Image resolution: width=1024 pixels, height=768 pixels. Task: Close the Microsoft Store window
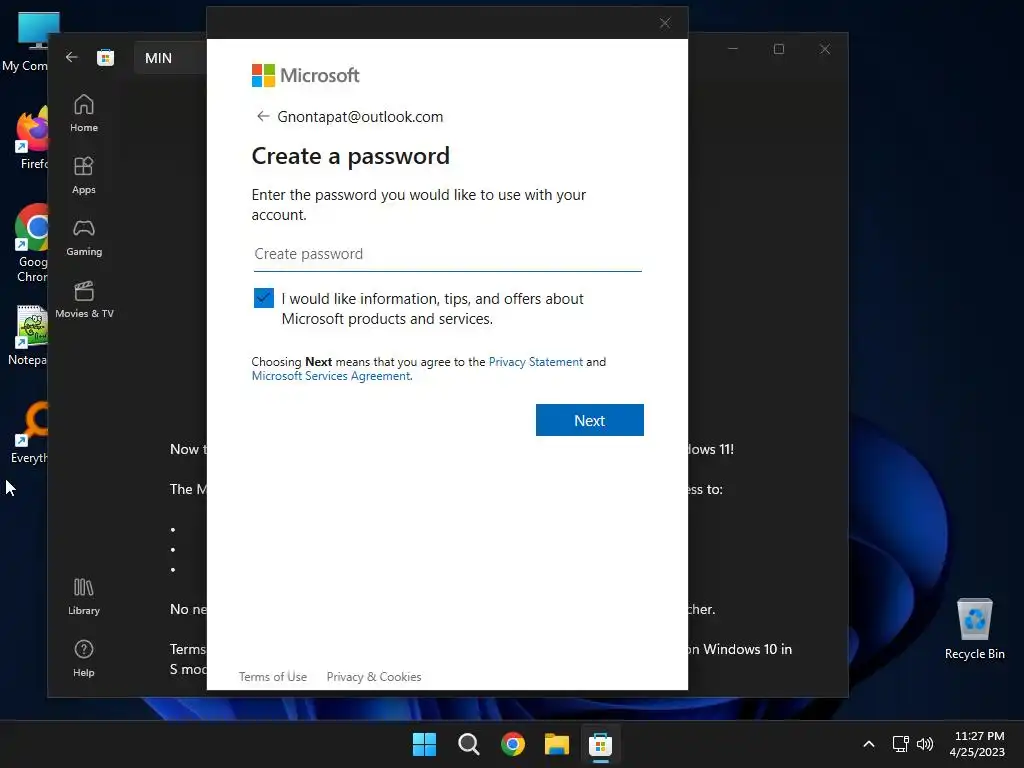coord(825,49)
